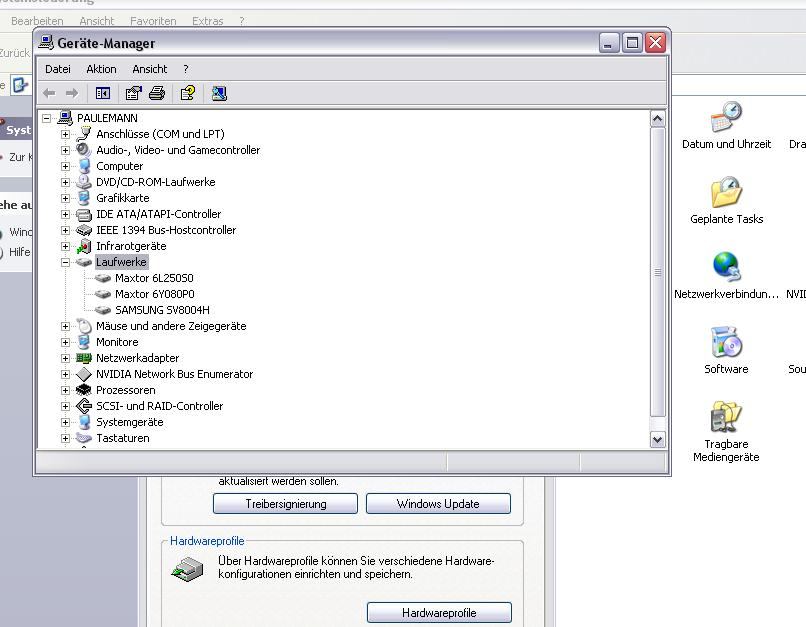The image size is (806, 627).
Task: Expand the Anschlüsse (COM und LPT) node
Action: tap(65, 135)
